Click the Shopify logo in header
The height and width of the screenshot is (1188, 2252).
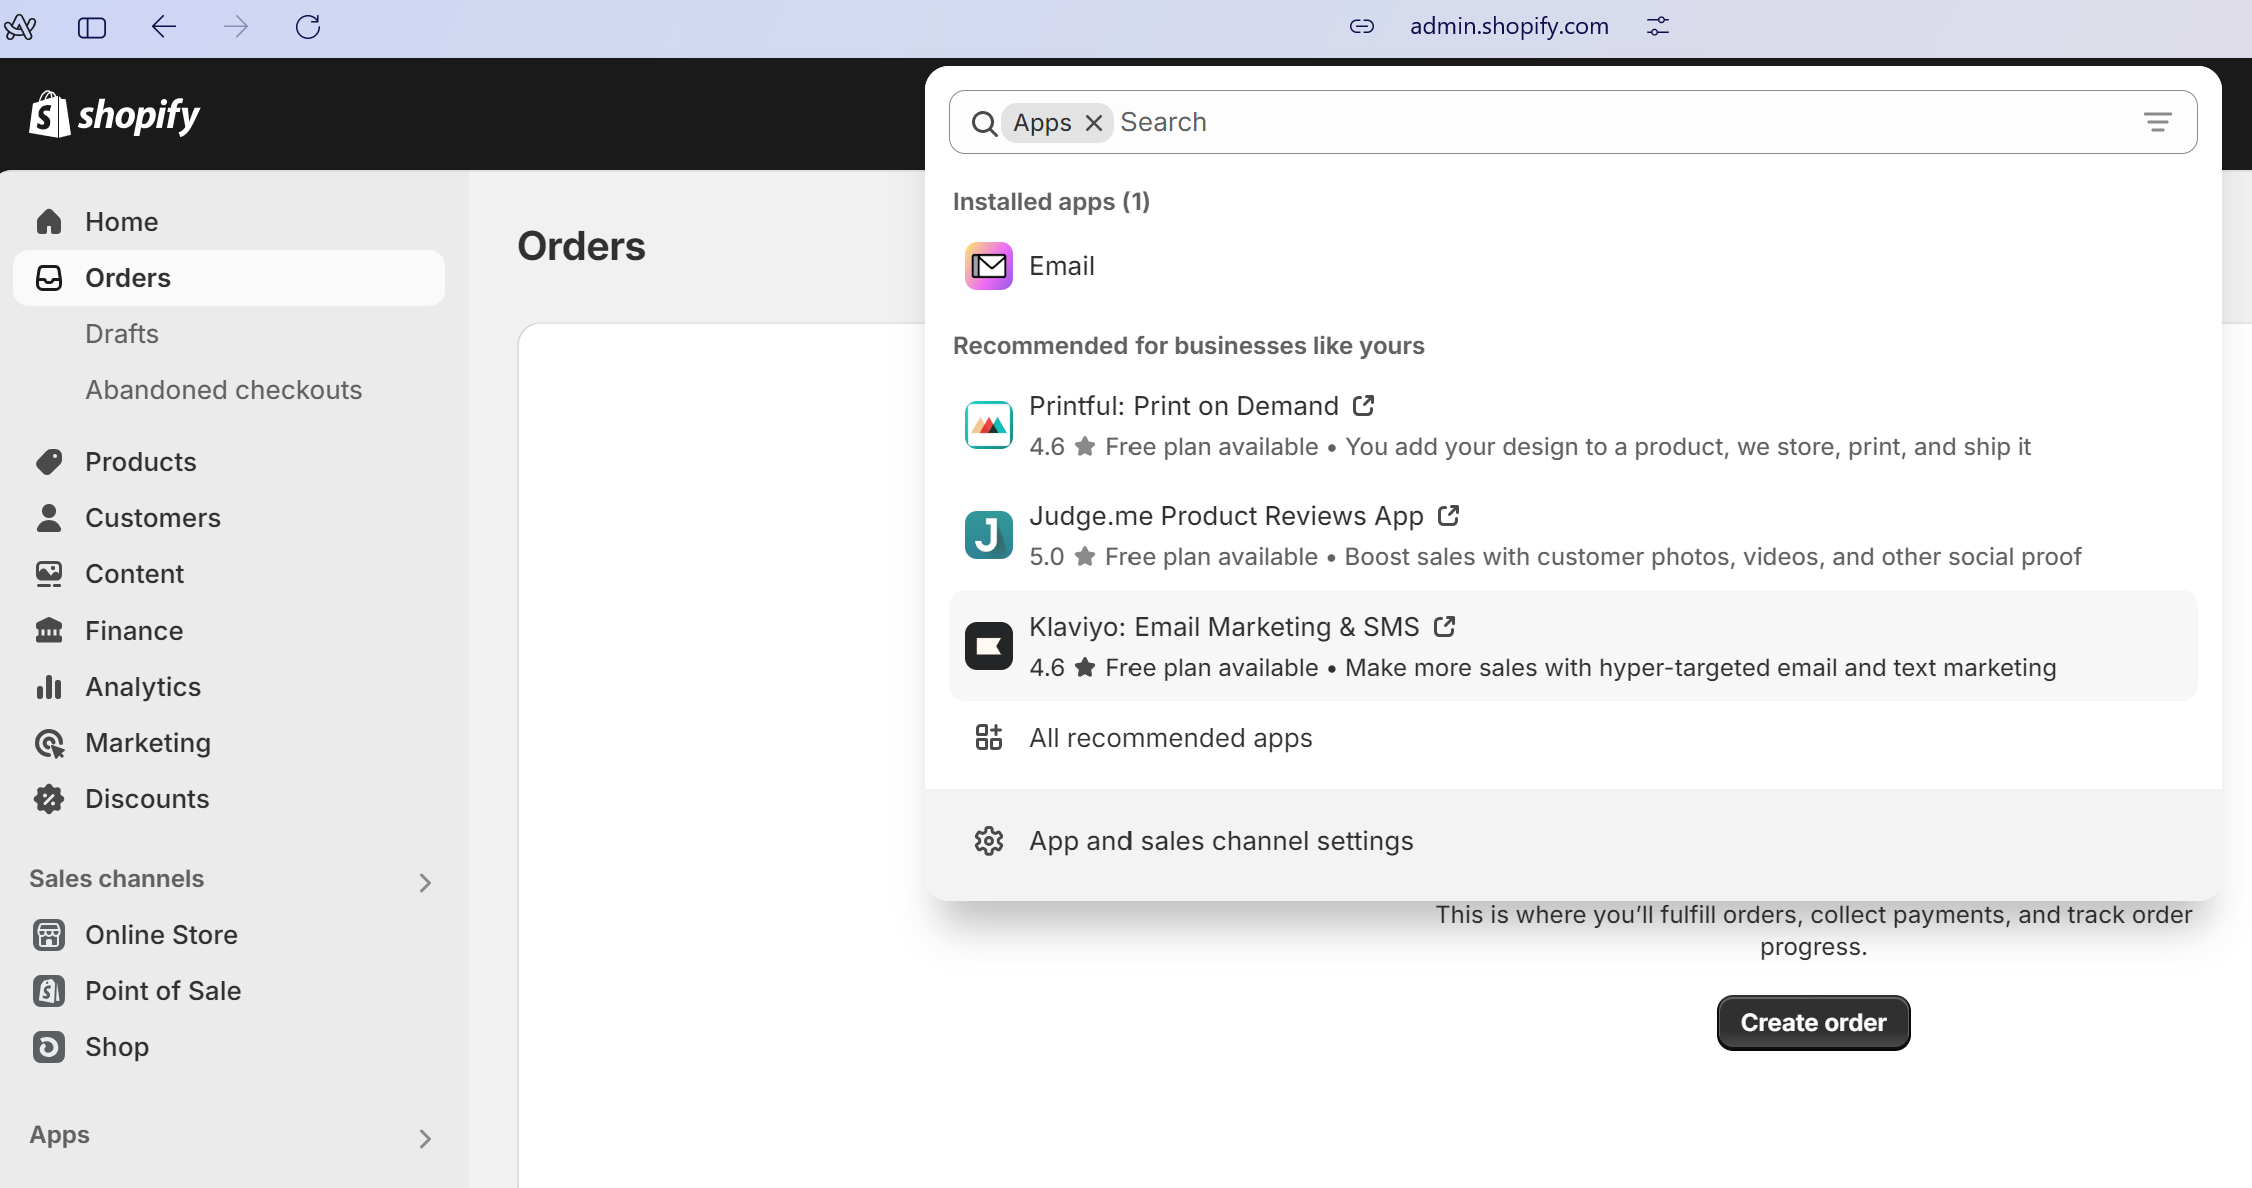(x=115, y=115)
